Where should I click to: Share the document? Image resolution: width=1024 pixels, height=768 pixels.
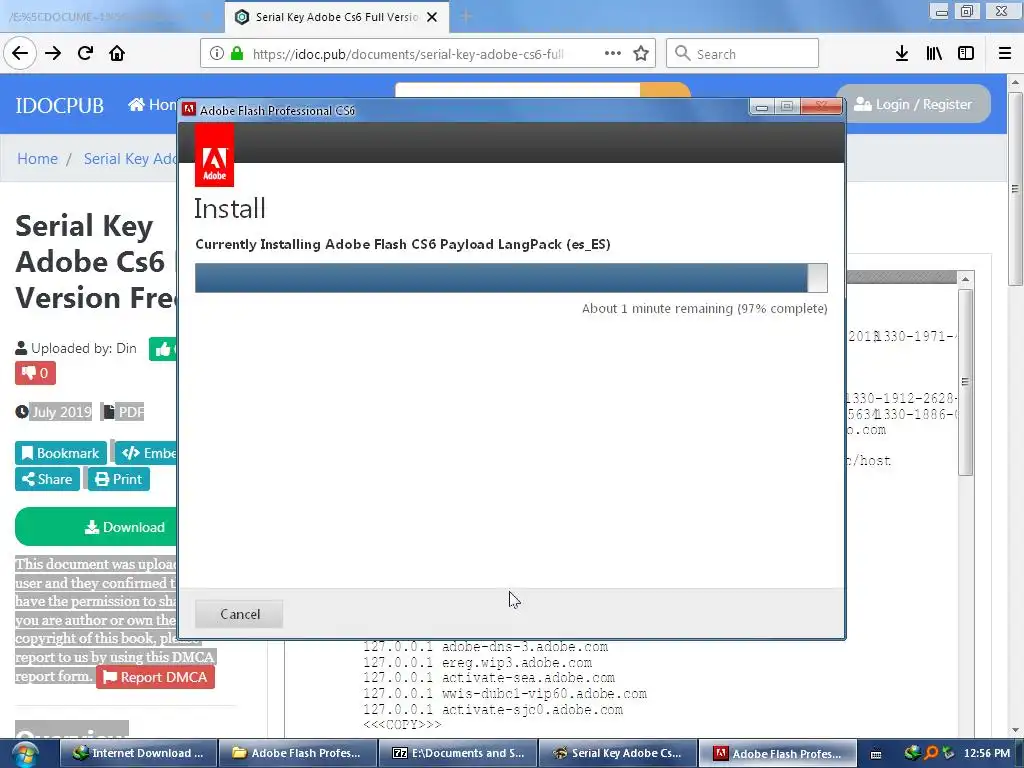point(47,479)
